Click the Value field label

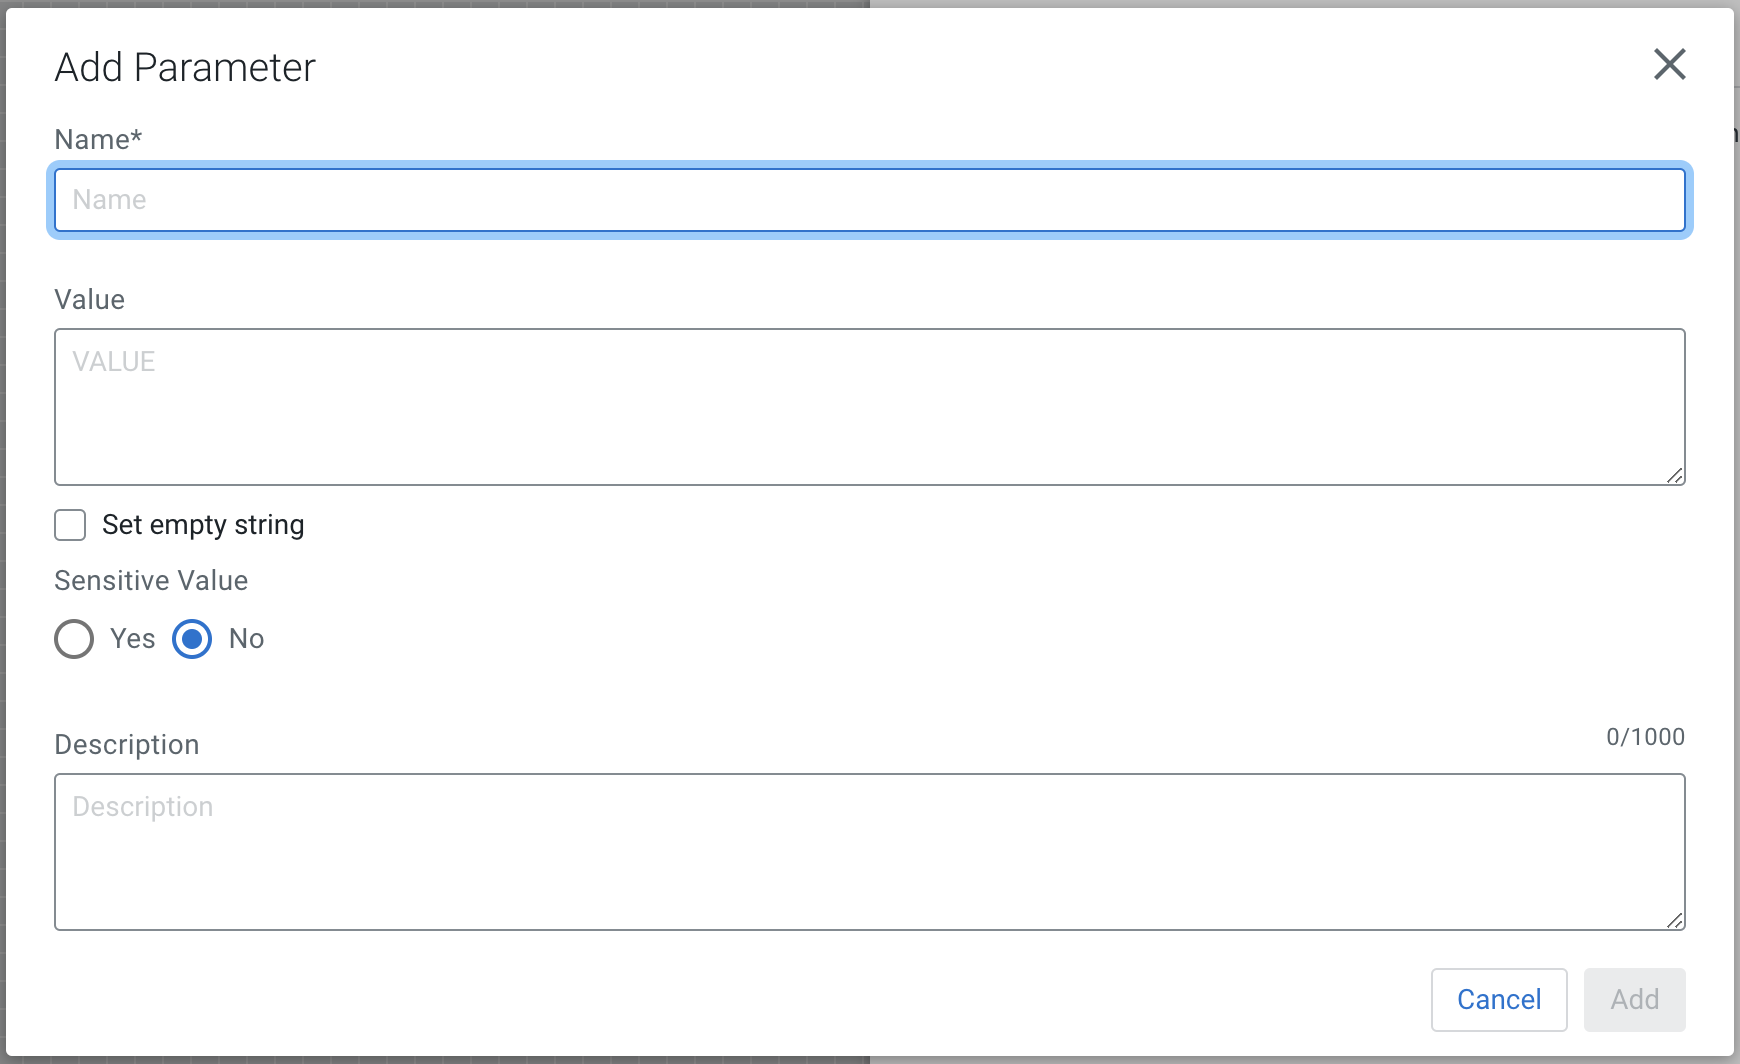[x=90, y=299]
